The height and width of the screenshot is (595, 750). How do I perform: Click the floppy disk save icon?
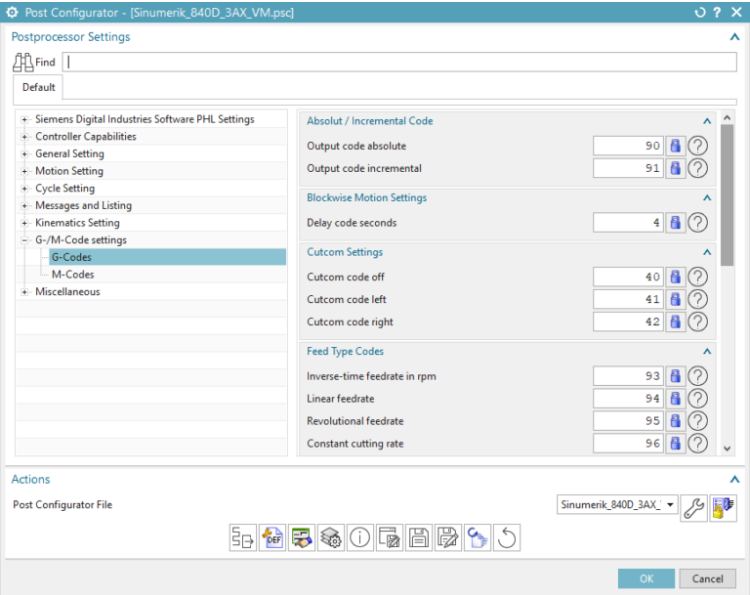tap(419, 539)
